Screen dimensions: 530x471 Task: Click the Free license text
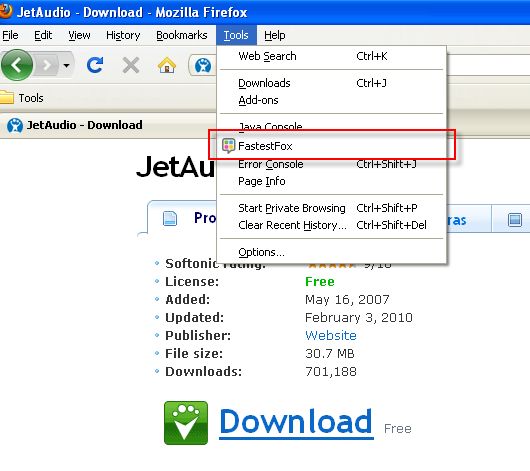[x=320, y=281]
